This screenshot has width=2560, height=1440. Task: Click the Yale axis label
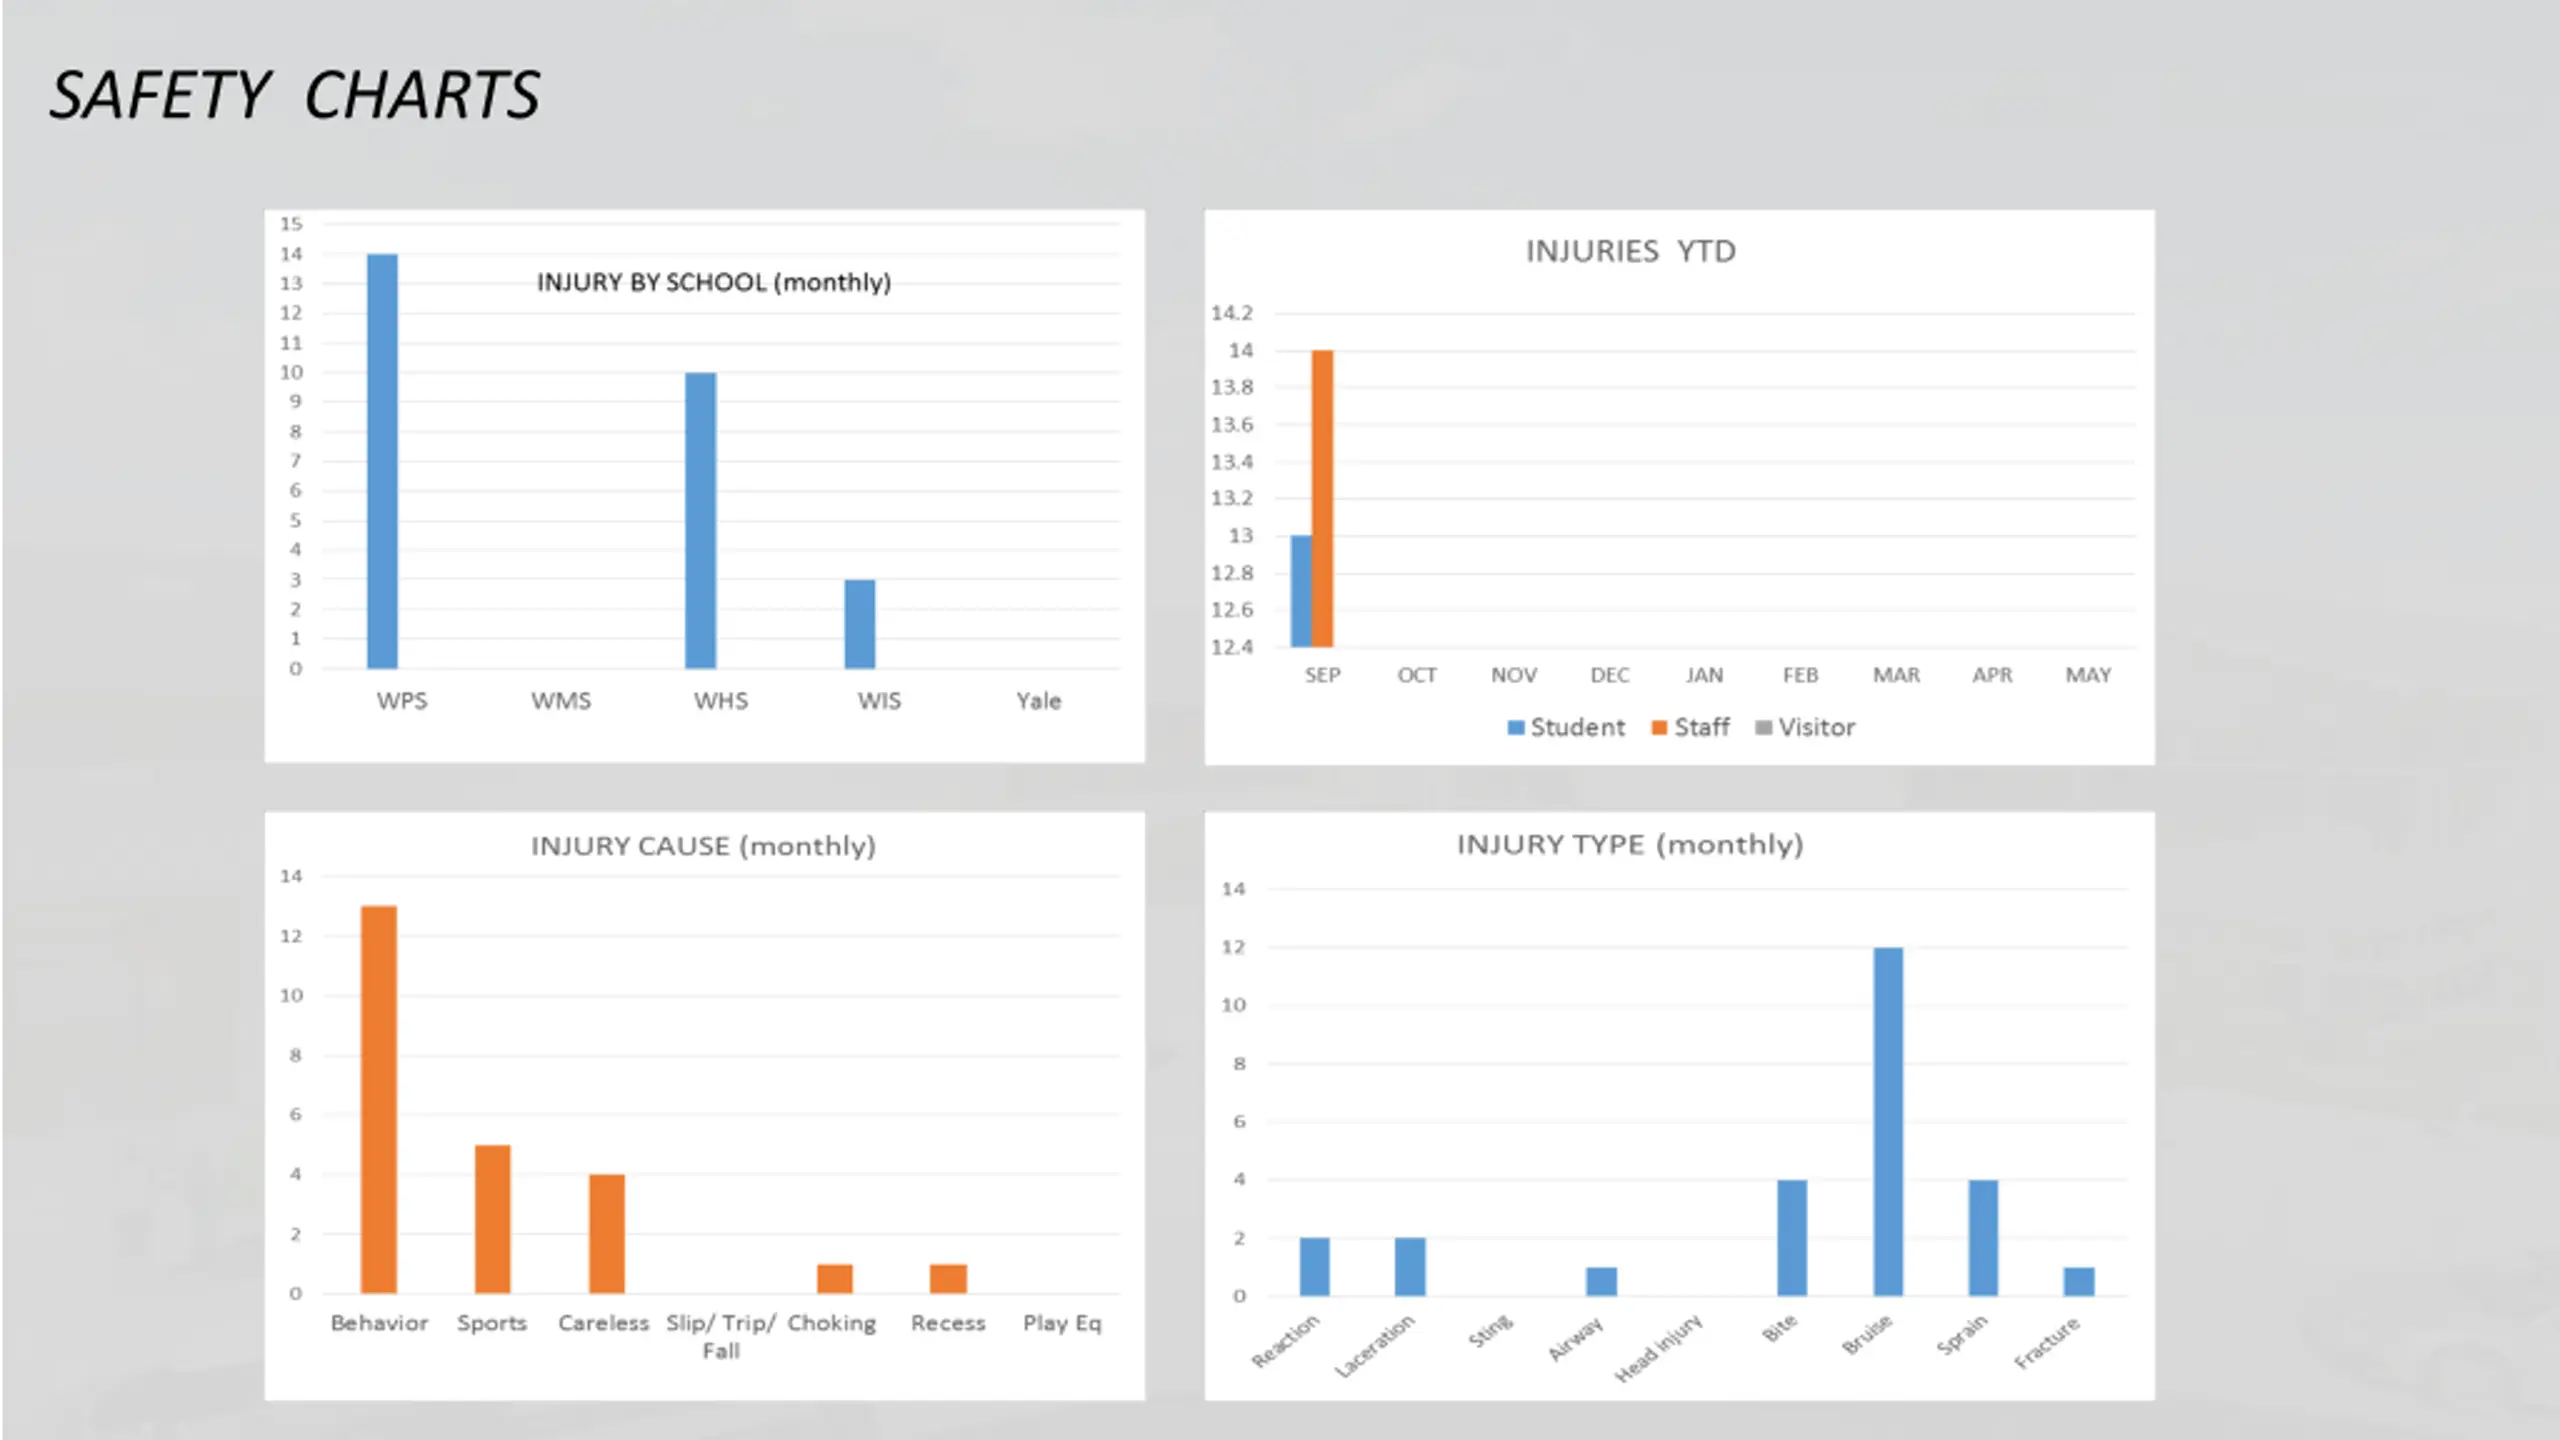point(1038,701)
